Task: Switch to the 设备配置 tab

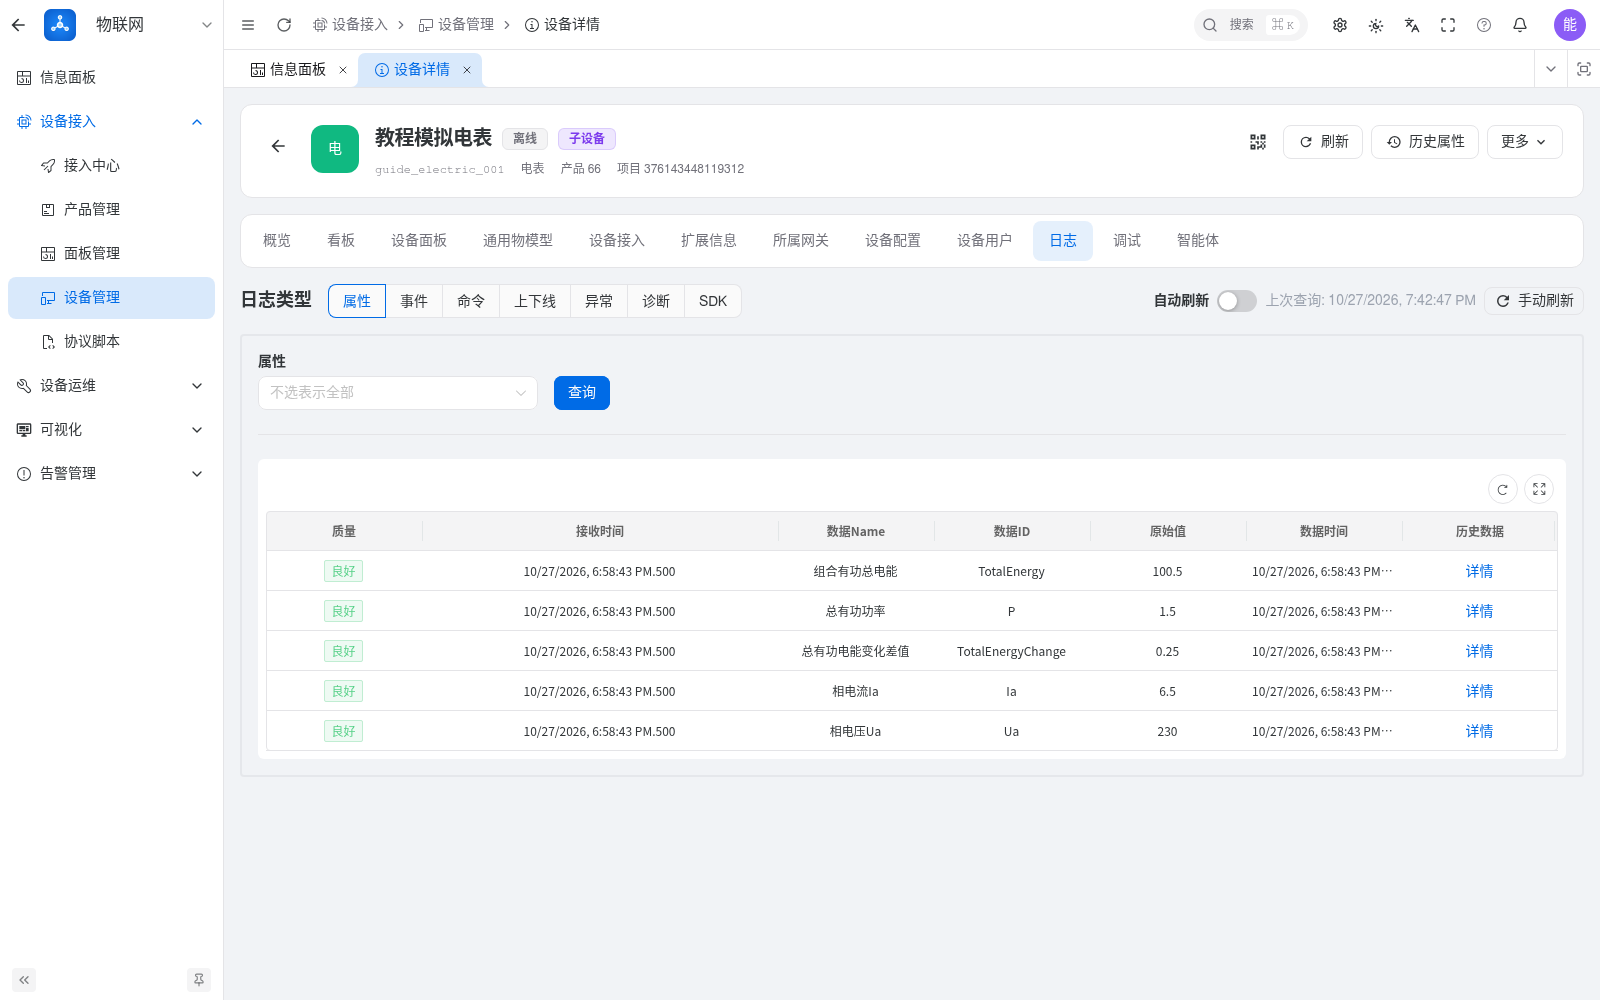Action: tap(893, 241)
